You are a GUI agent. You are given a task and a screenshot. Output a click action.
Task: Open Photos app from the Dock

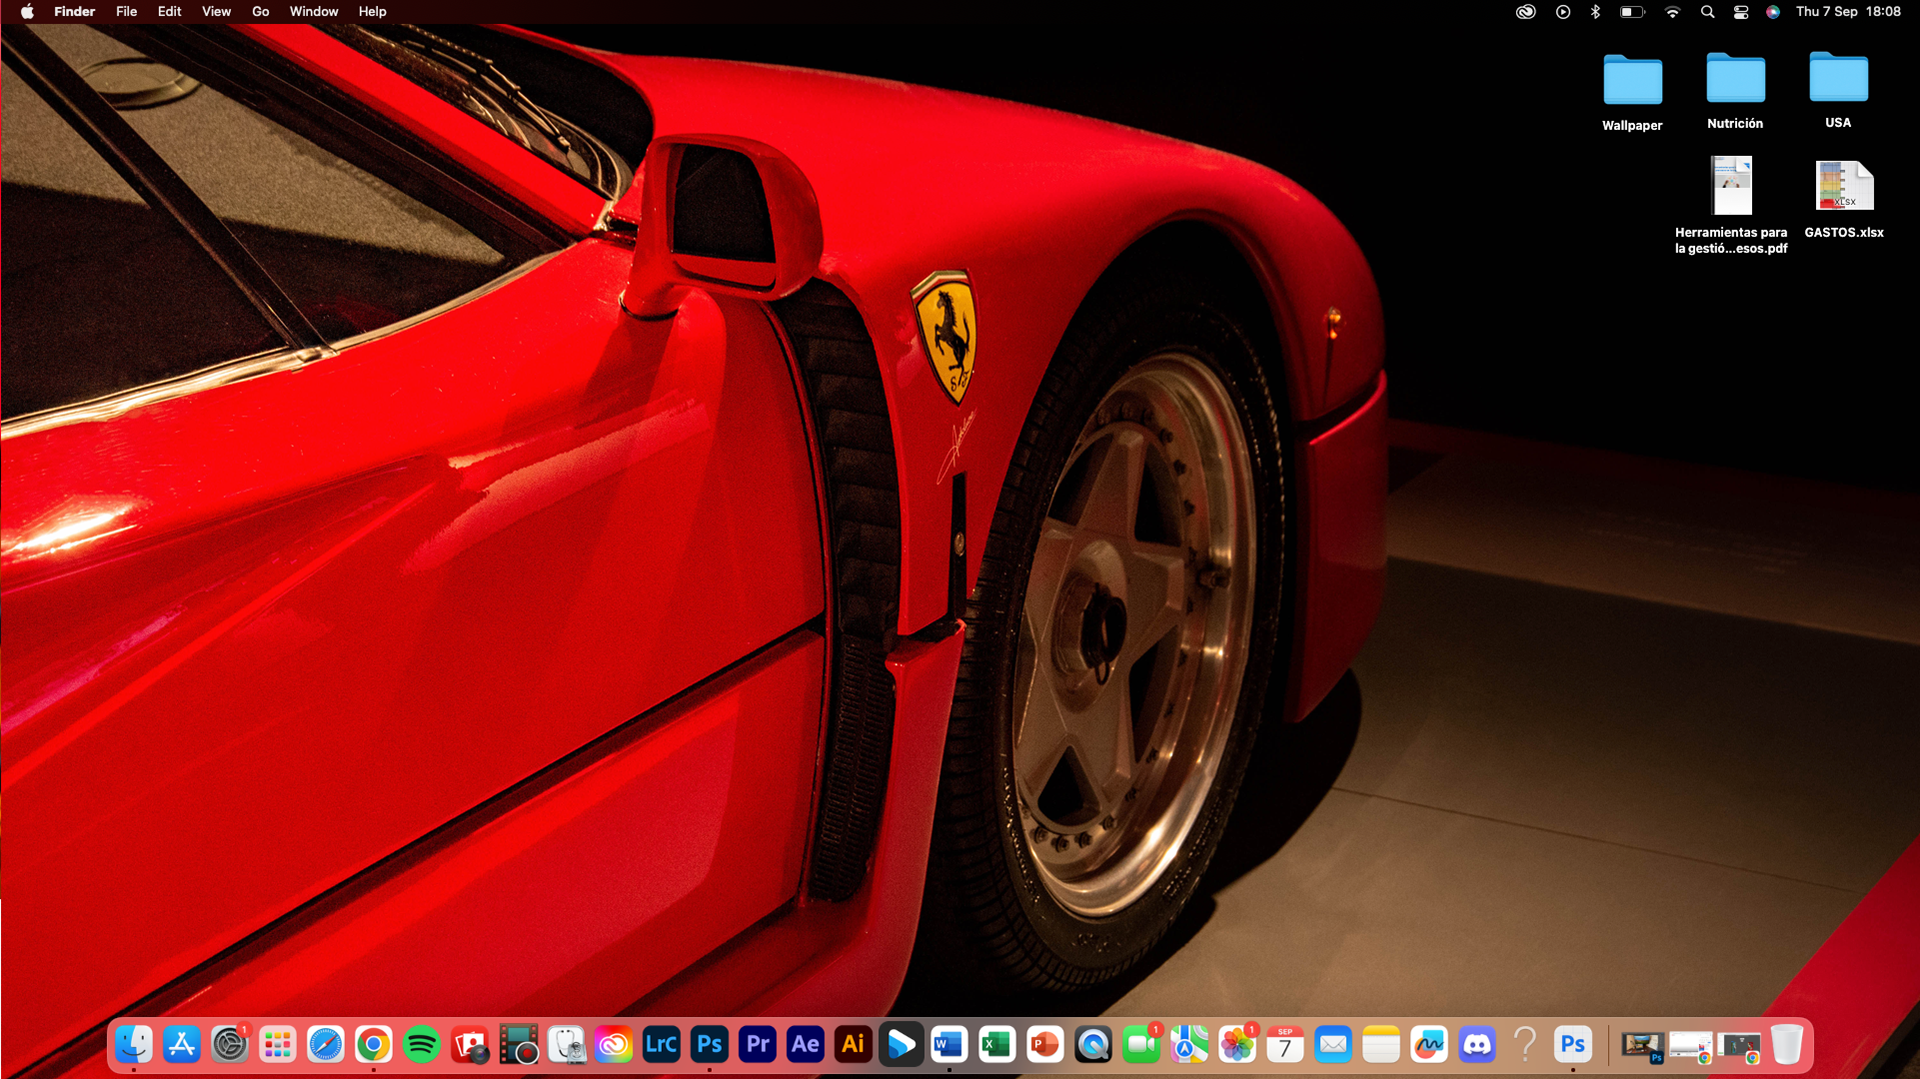tap(1238, 1045)
